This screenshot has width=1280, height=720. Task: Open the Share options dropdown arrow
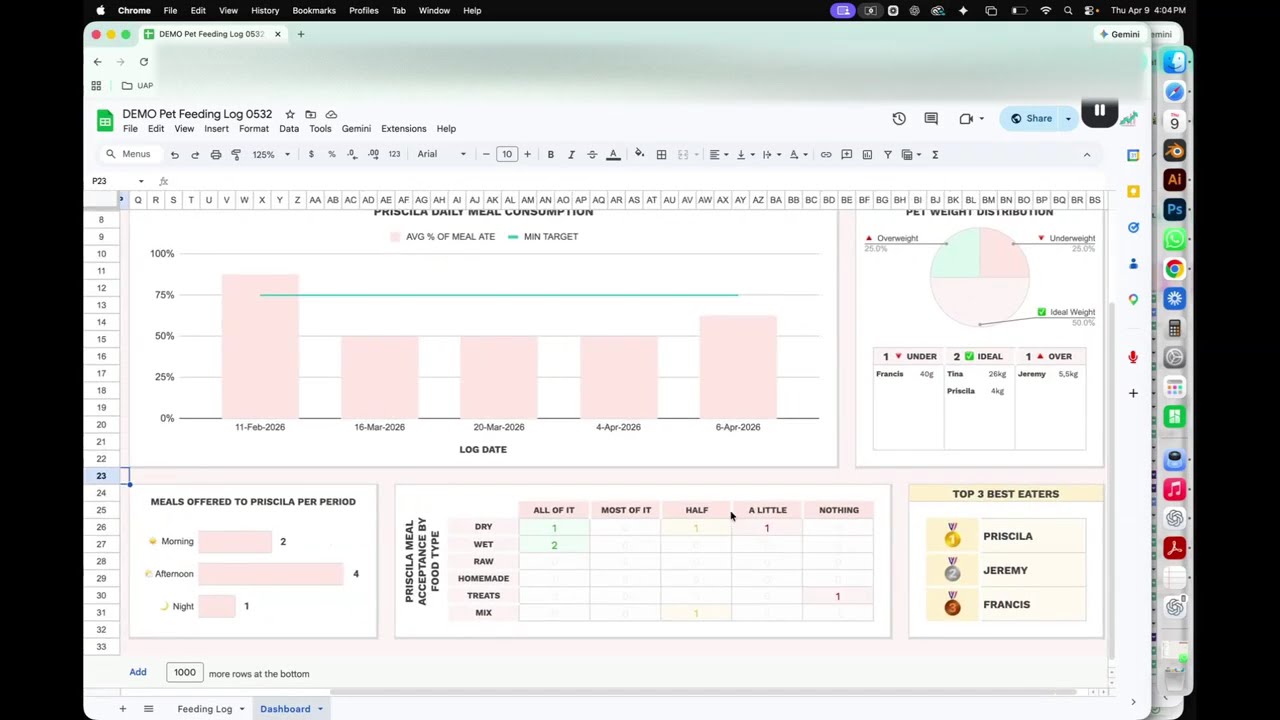coord(1068,119)
